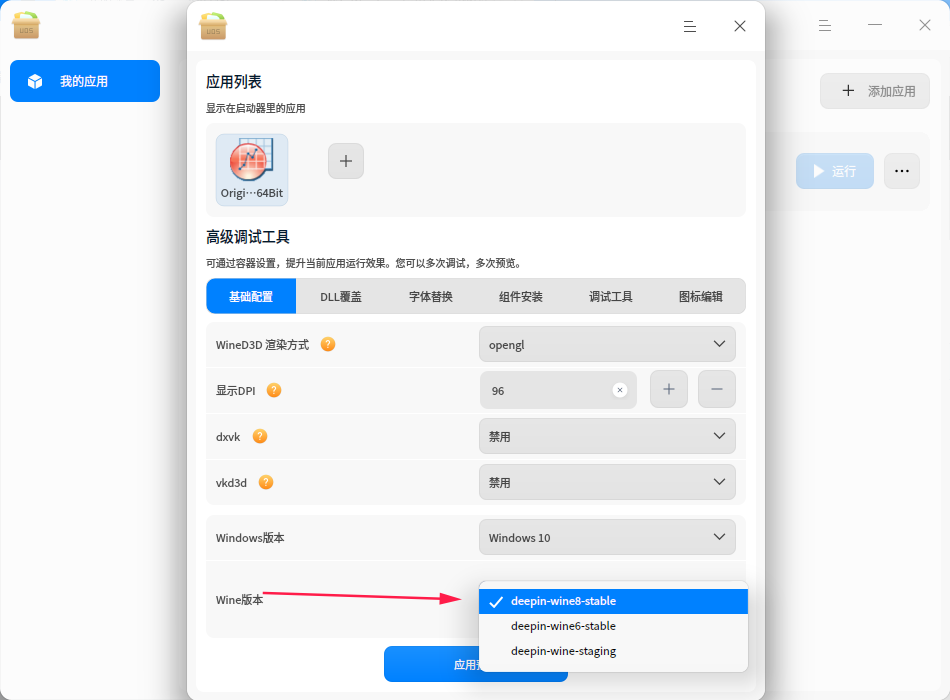Open the dialog hamburger menu
Screen dimensions: 950x700
point(689,27)
